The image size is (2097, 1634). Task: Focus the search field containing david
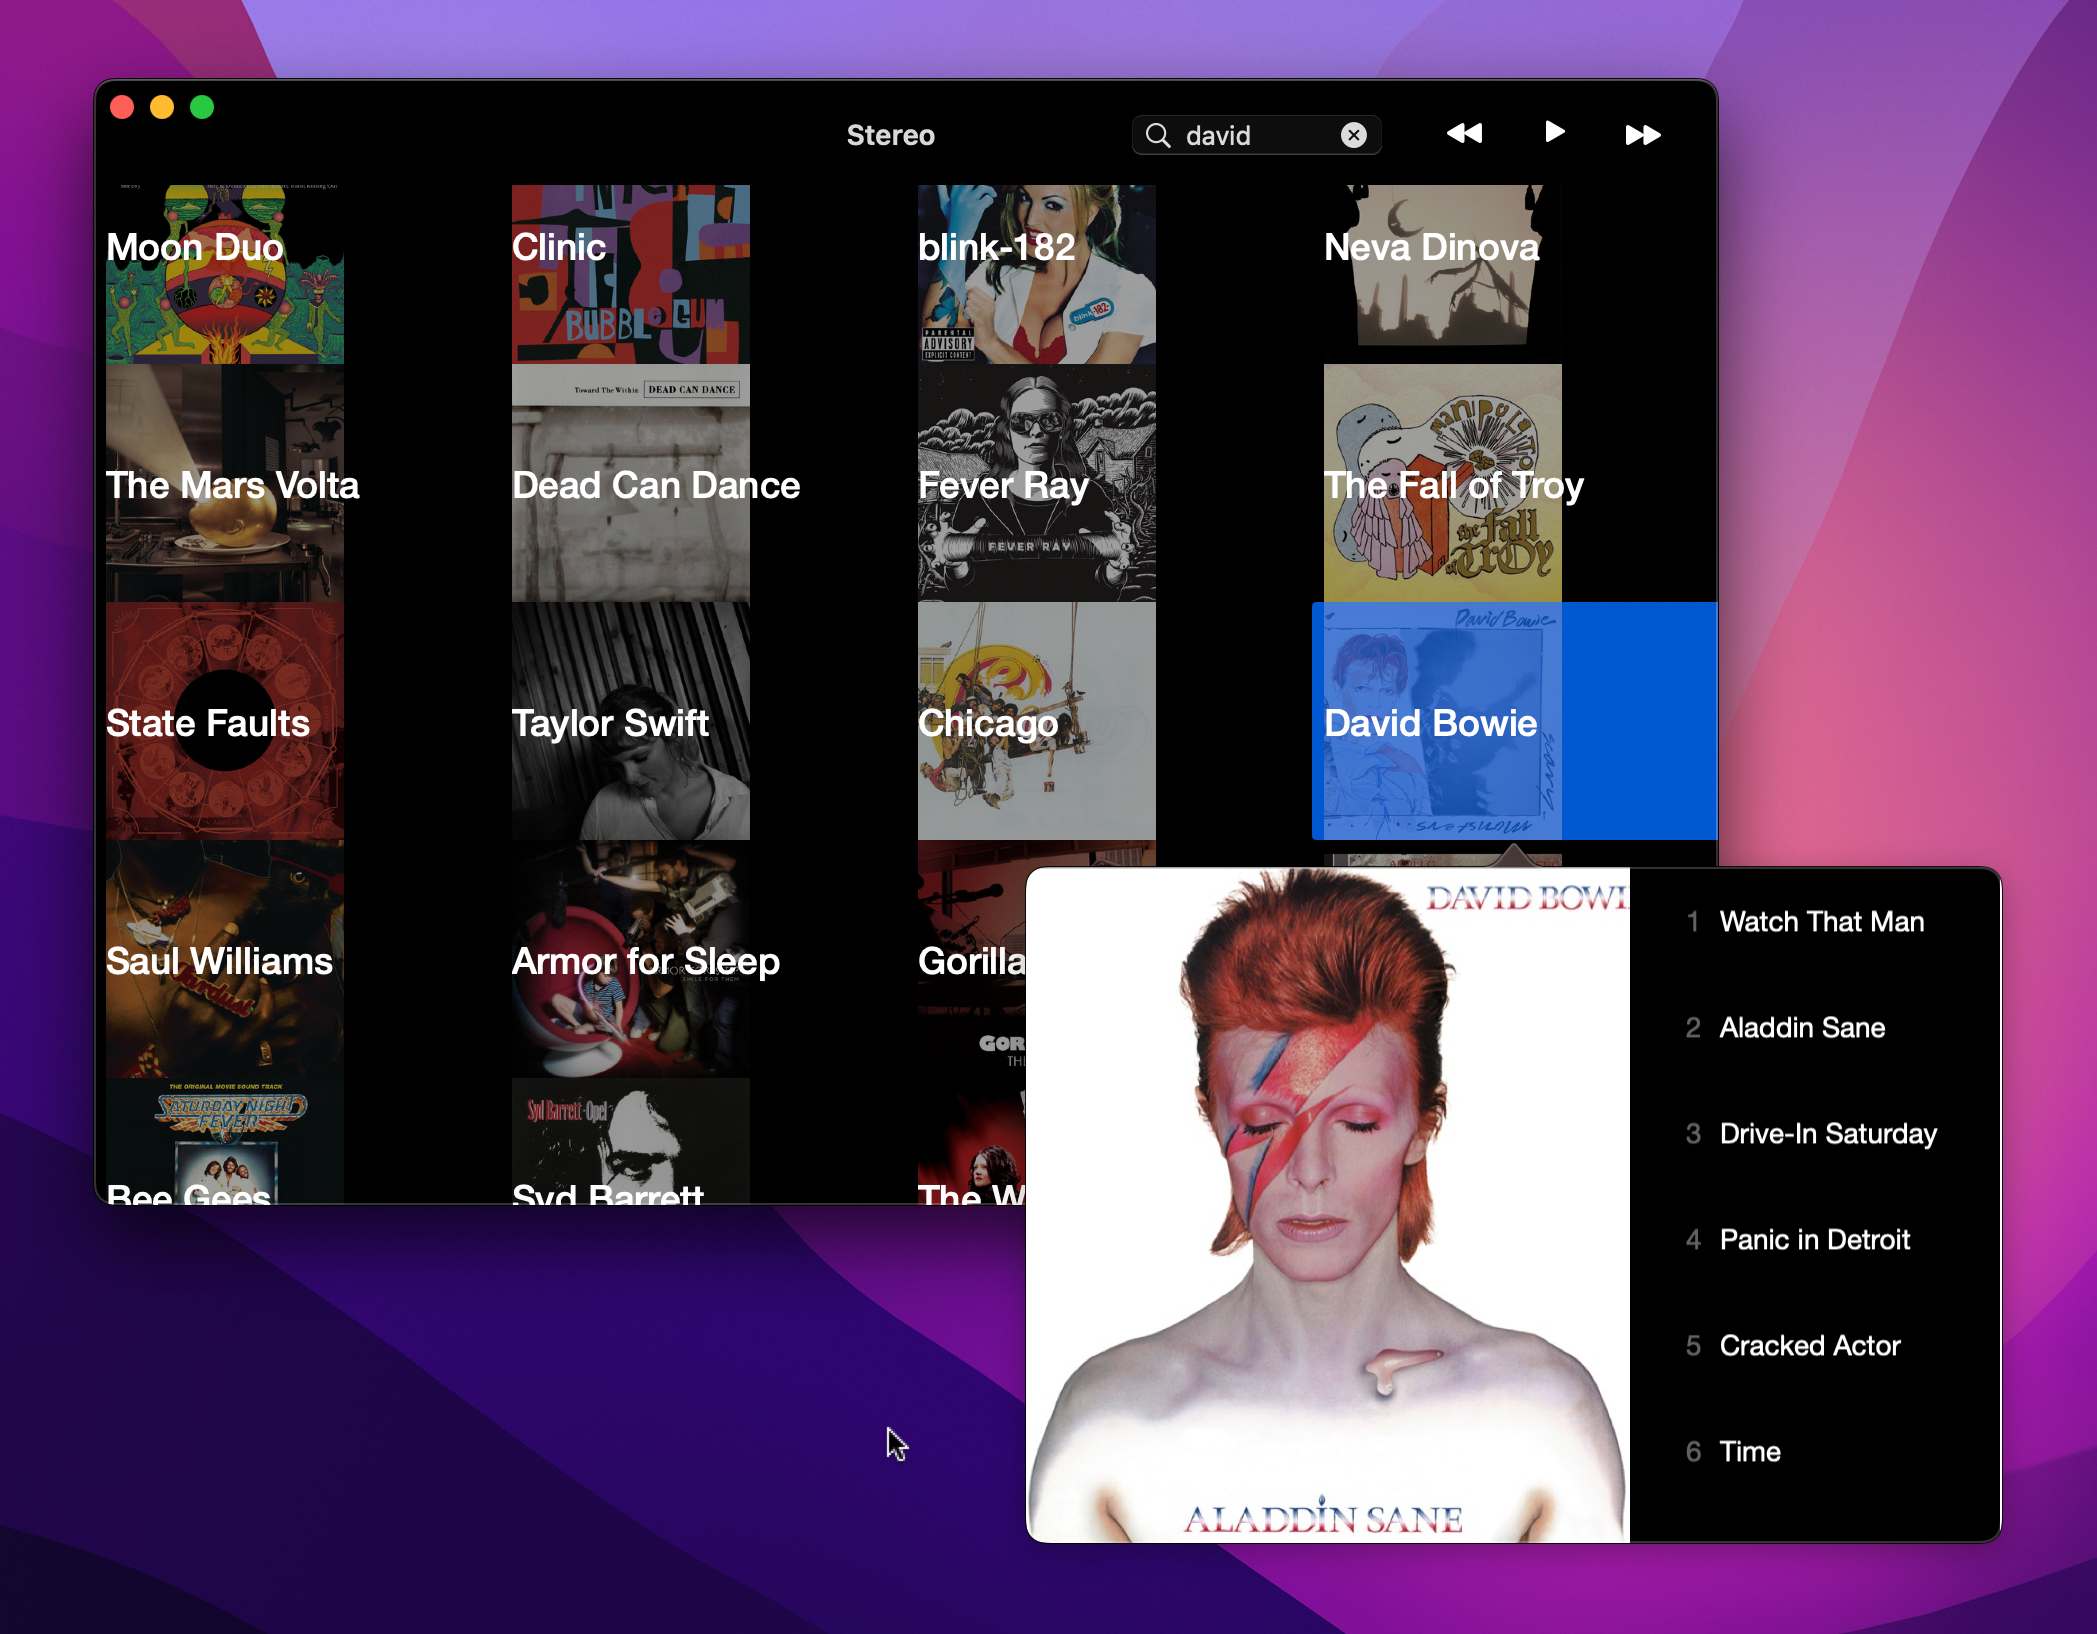1256,135
